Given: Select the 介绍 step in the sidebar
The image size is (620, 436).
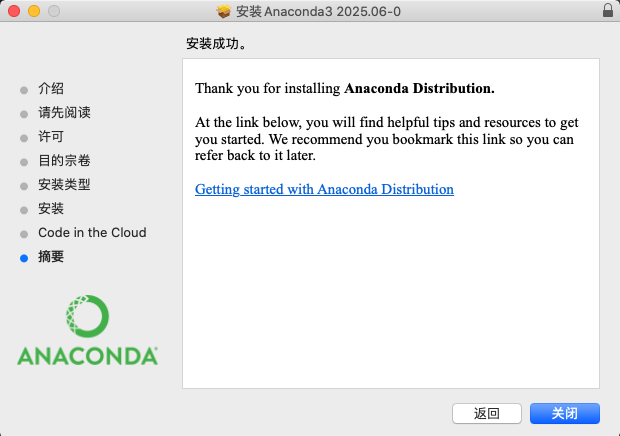Looking at the screenshot, I should coord(51,89).
